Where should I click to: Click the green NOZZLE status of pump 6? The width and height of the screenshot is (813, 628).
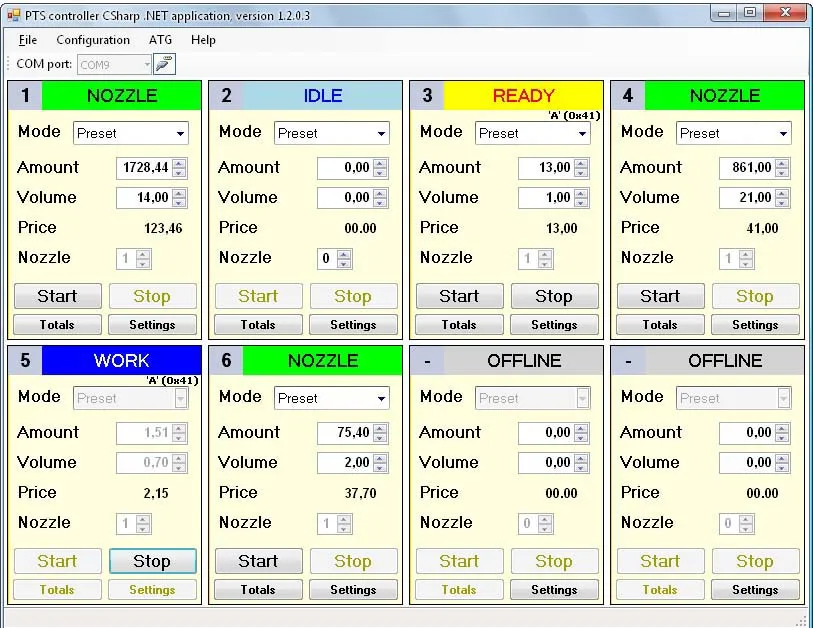pos(322,361)
